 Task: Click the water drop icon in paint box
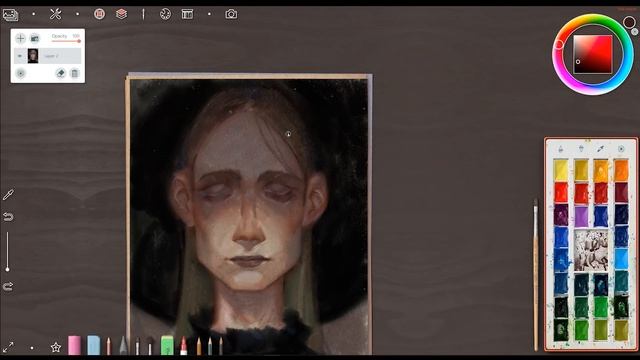(561, 149)
